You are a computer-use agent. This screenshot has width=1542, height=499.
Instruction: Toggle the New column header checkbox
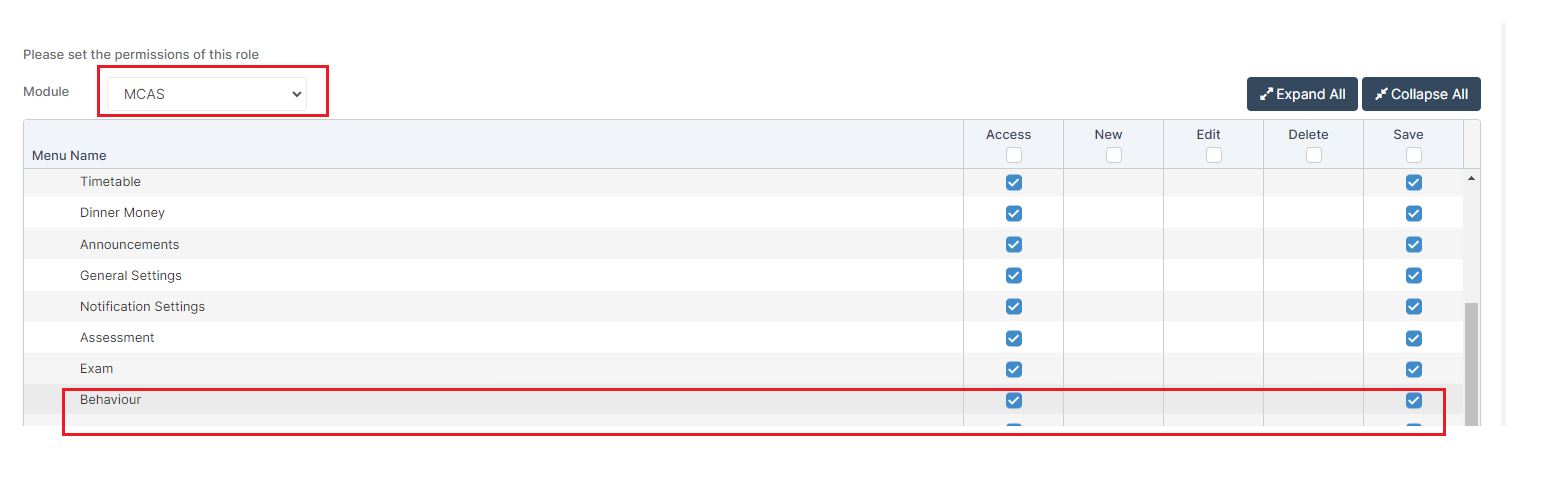pyautogui.click(x=1114, y=155)
